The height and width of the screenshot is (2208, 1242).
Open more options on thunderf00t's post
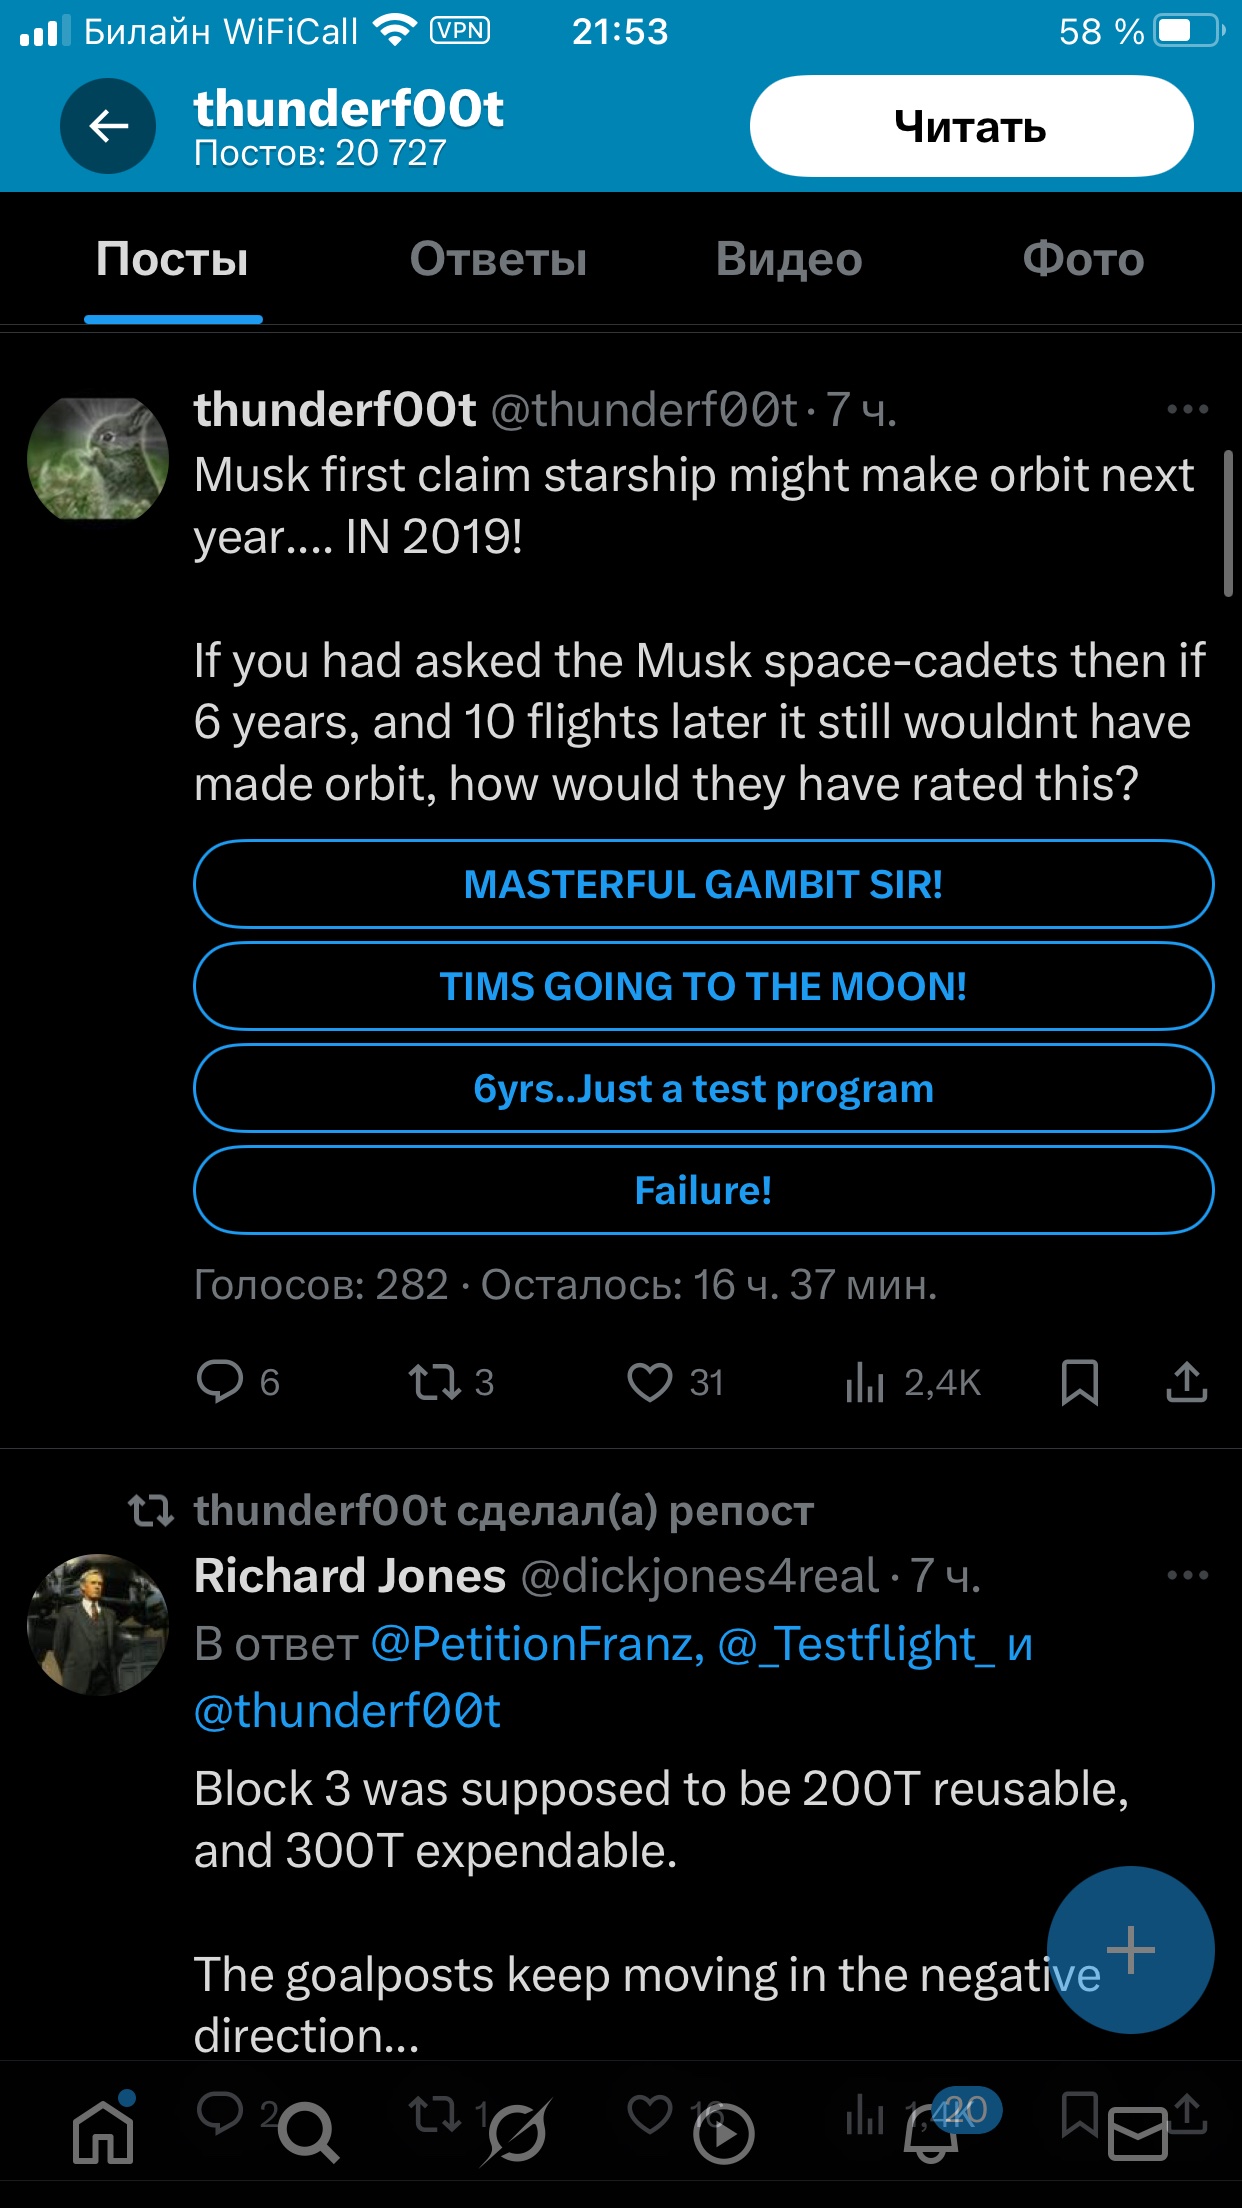pos(1187,410)
